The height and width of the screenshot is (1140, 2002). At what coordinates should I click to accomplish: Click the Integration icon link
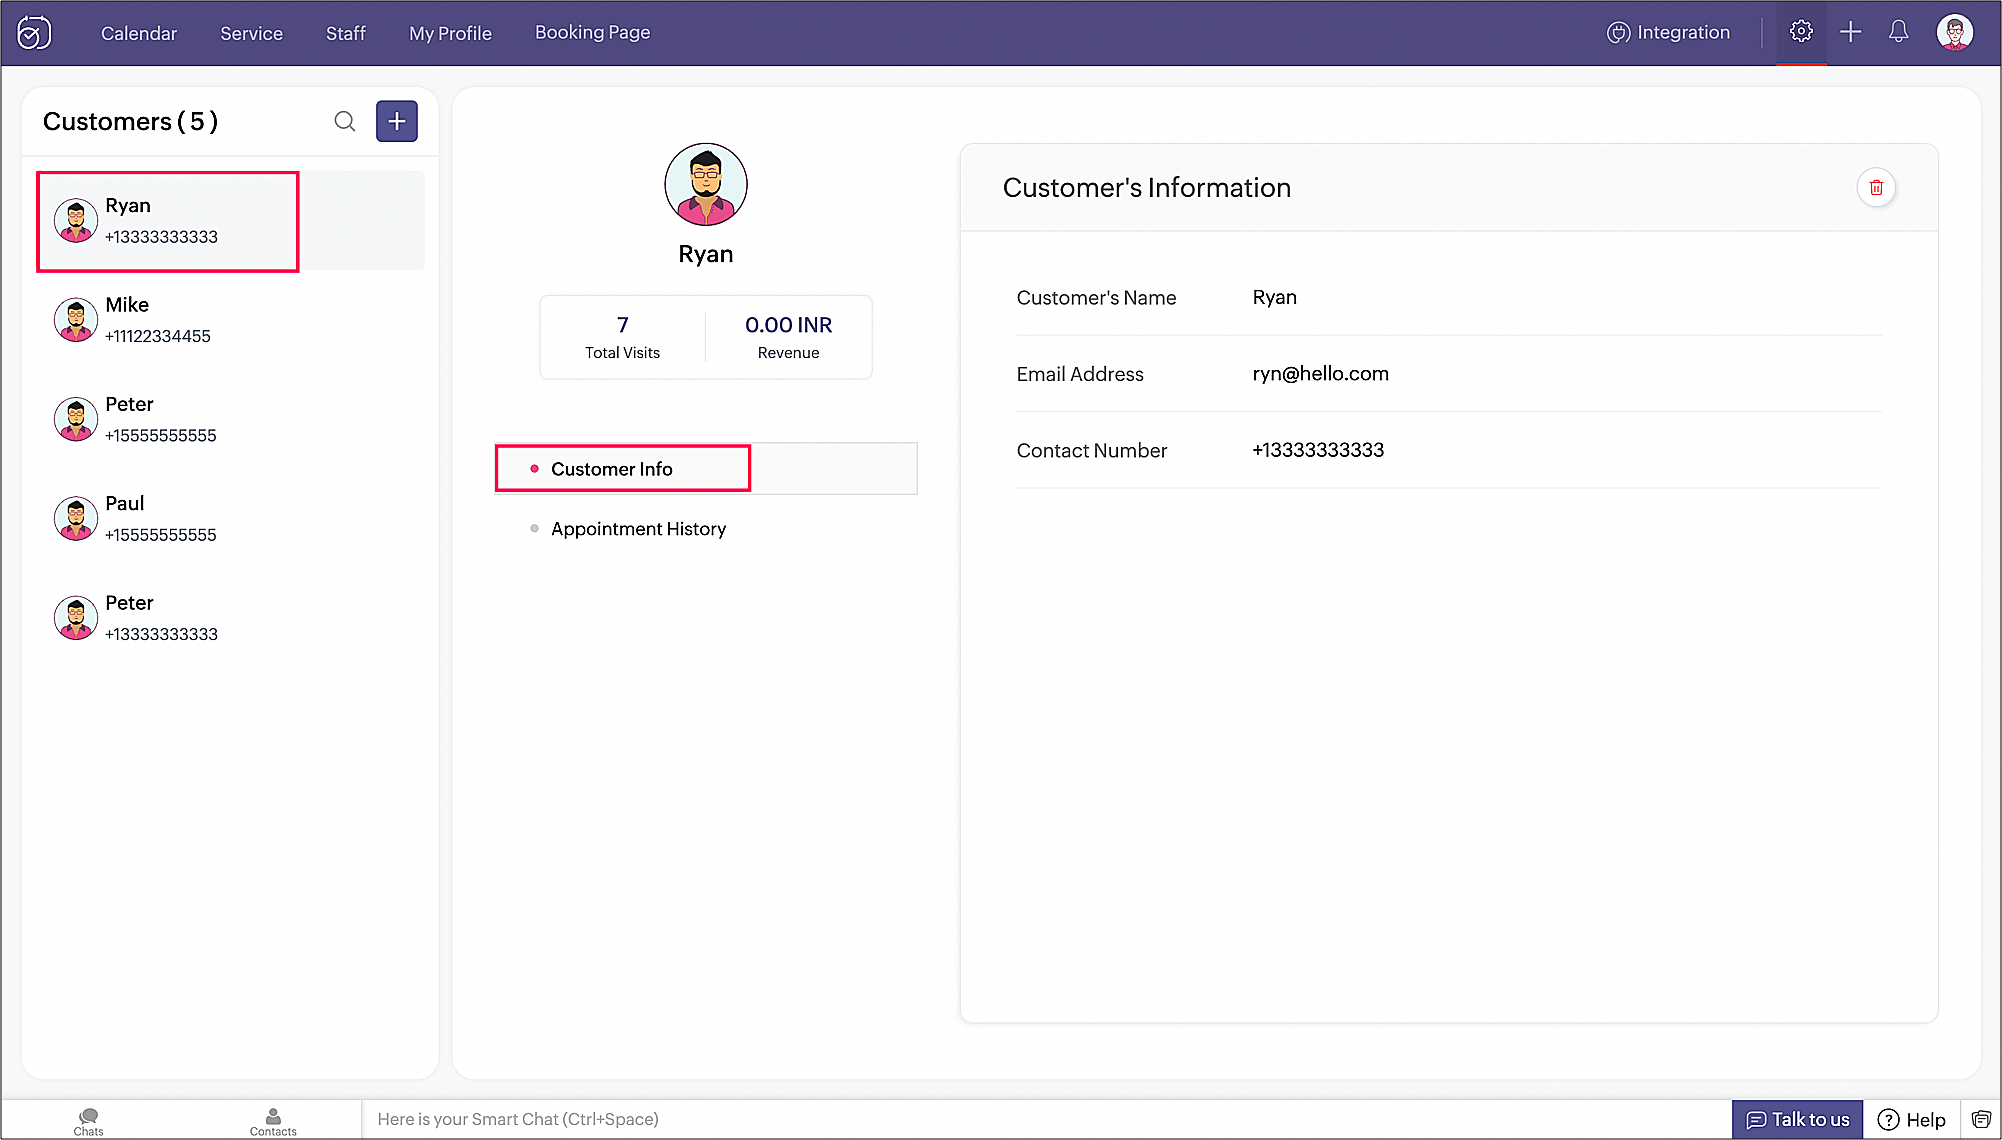click(1667, 32)
